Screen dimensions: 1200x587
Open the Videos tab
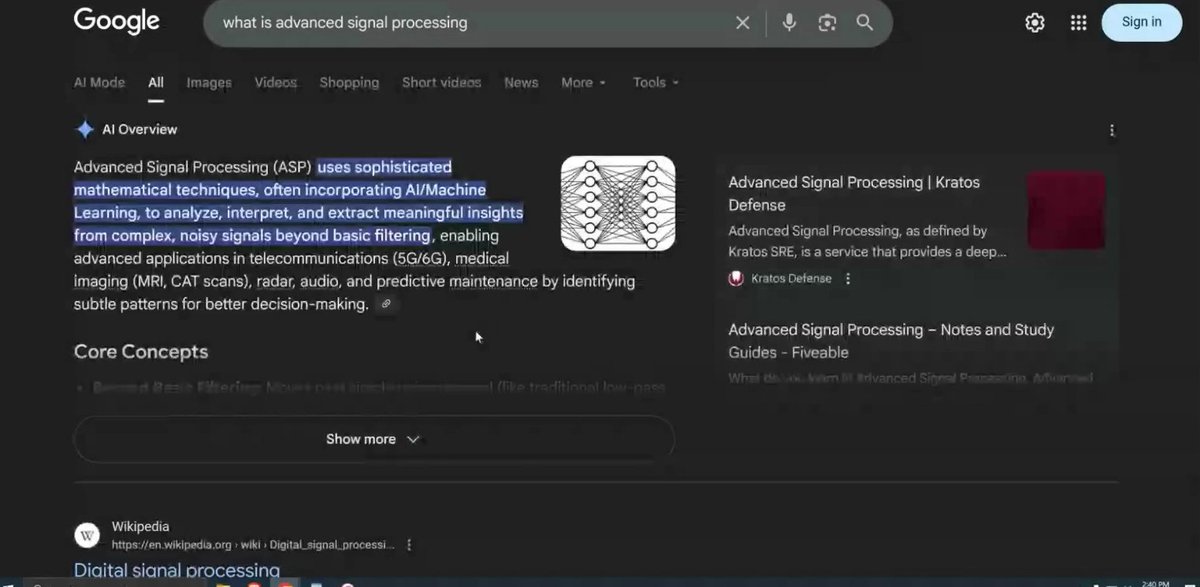[275, 83]
